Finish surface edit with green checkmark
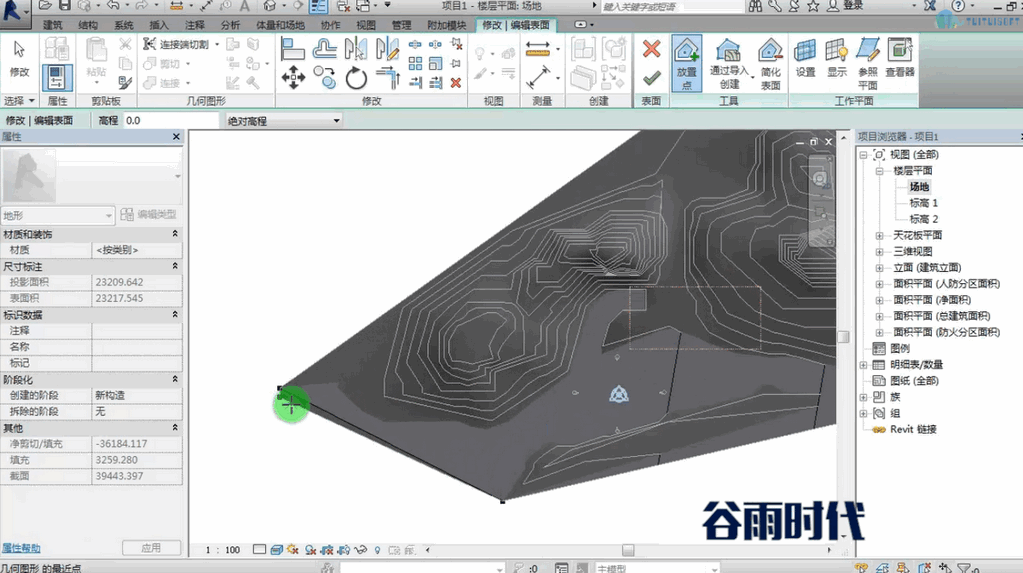Viewport: 1023px width, 573px height. pos(651,78)
